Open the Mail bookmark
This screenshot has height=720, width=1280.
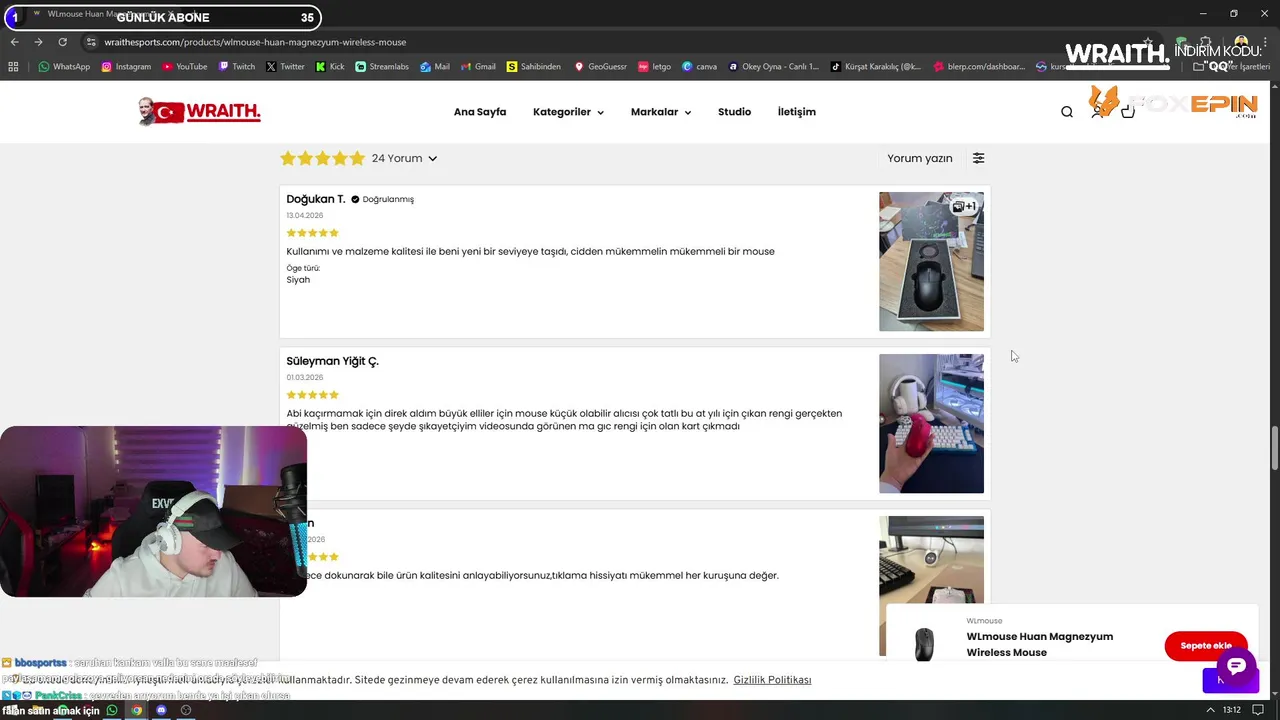pos(435,67)
